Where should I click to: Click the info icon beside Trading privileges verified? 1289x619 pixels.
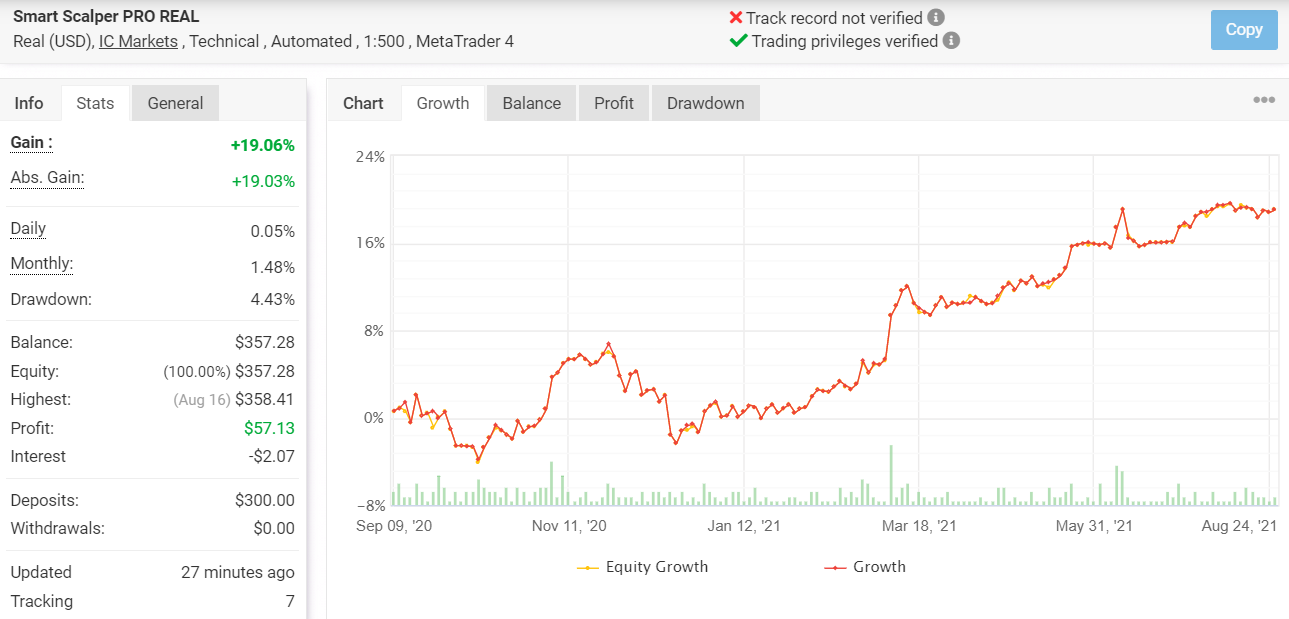pyautogui.click(x=952, y=41)
